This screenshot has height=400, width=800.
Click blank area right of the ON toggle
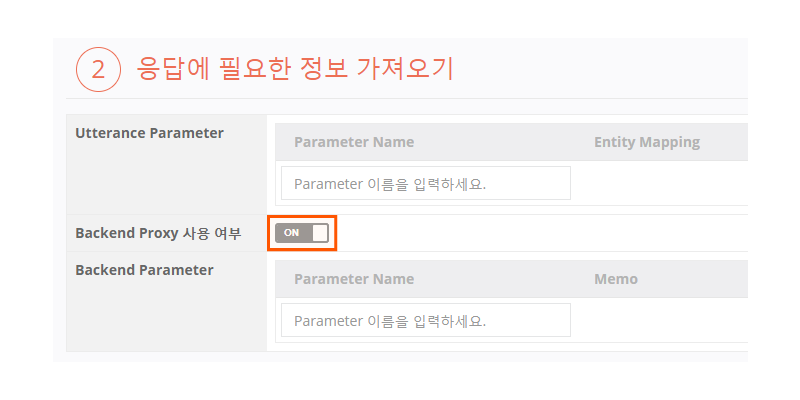(x=540, y=233)
